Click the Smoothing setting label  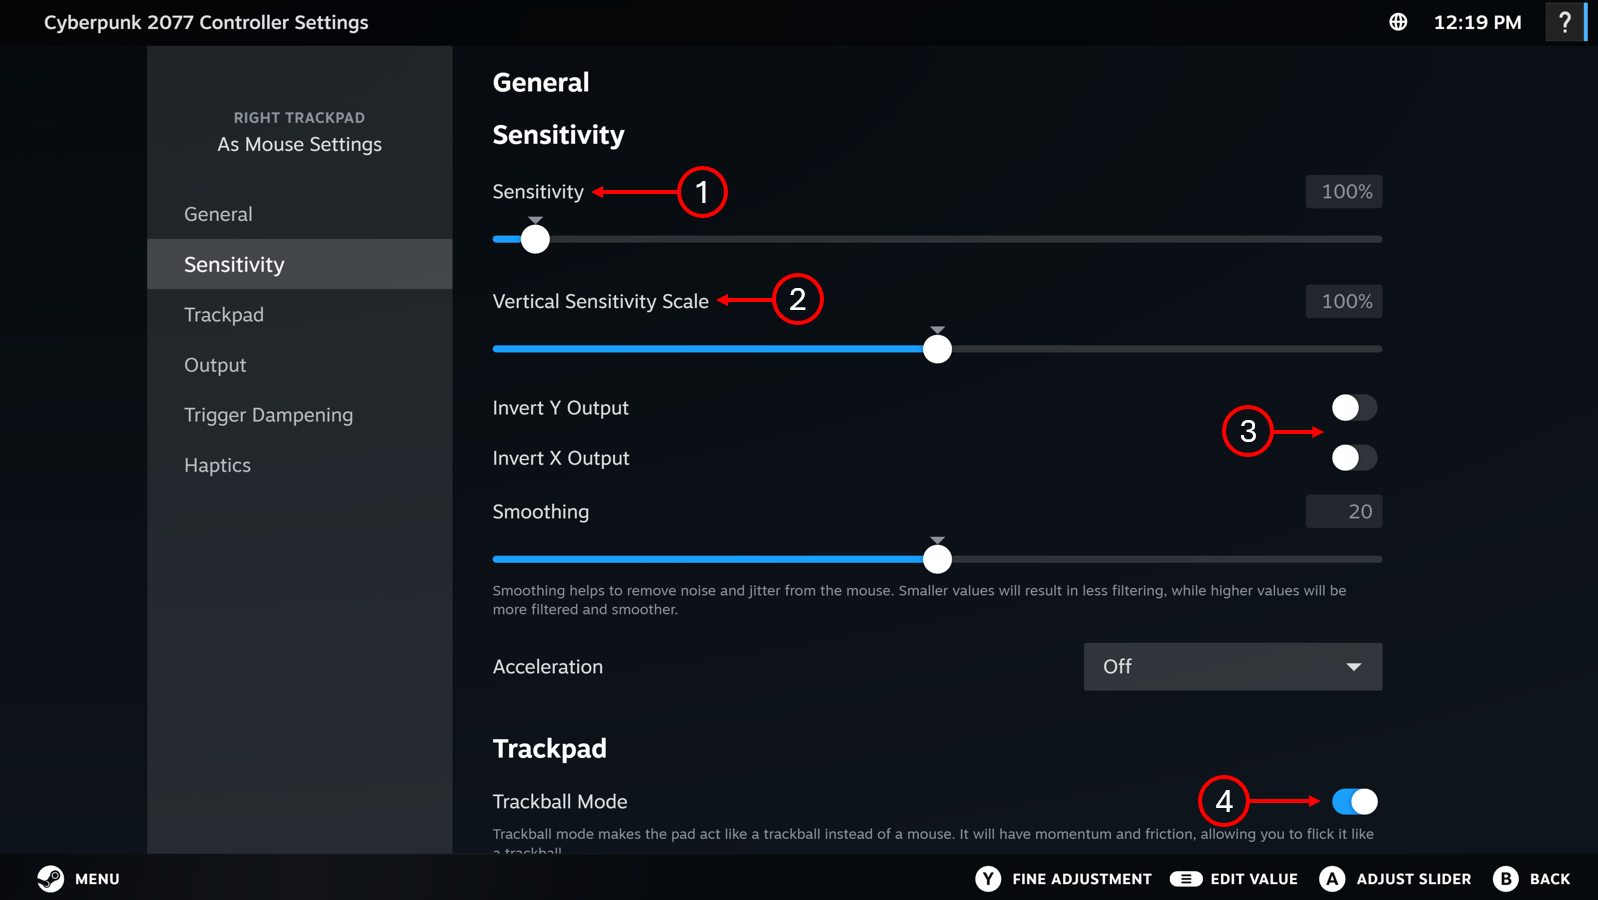[541, 512]
